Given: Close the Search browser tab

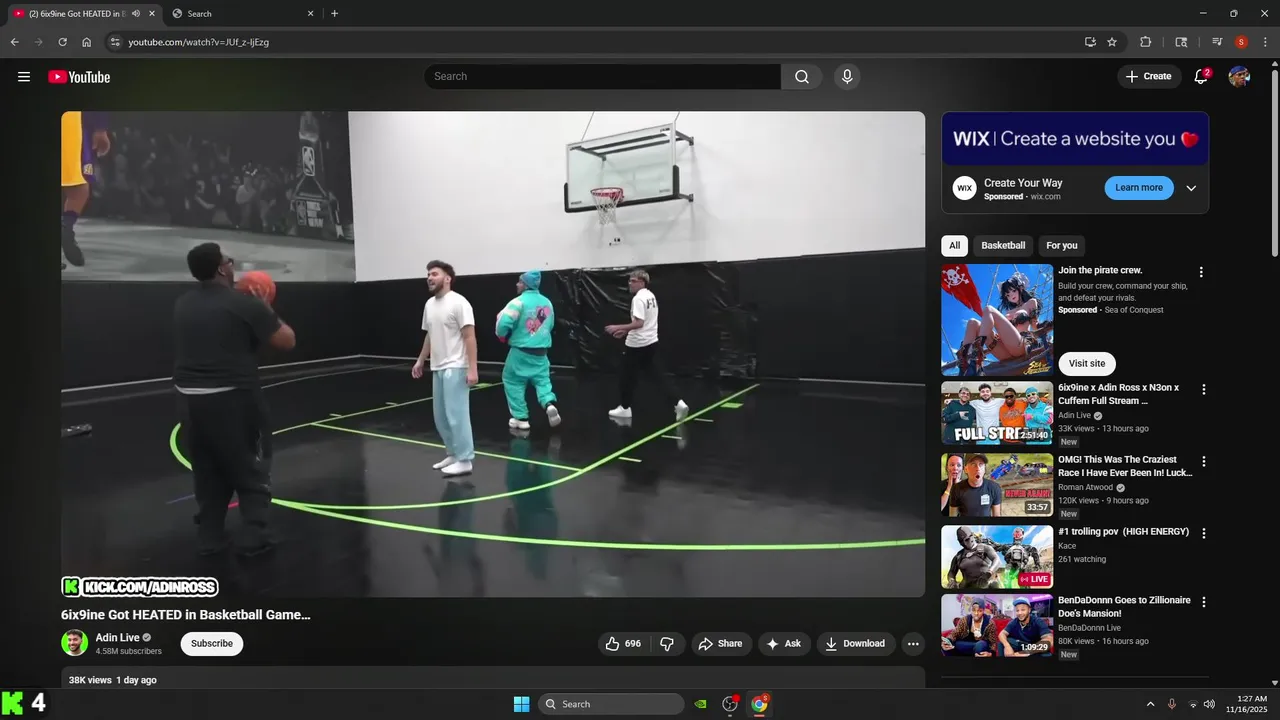Looking at the screenshot, I should (310, 14).
